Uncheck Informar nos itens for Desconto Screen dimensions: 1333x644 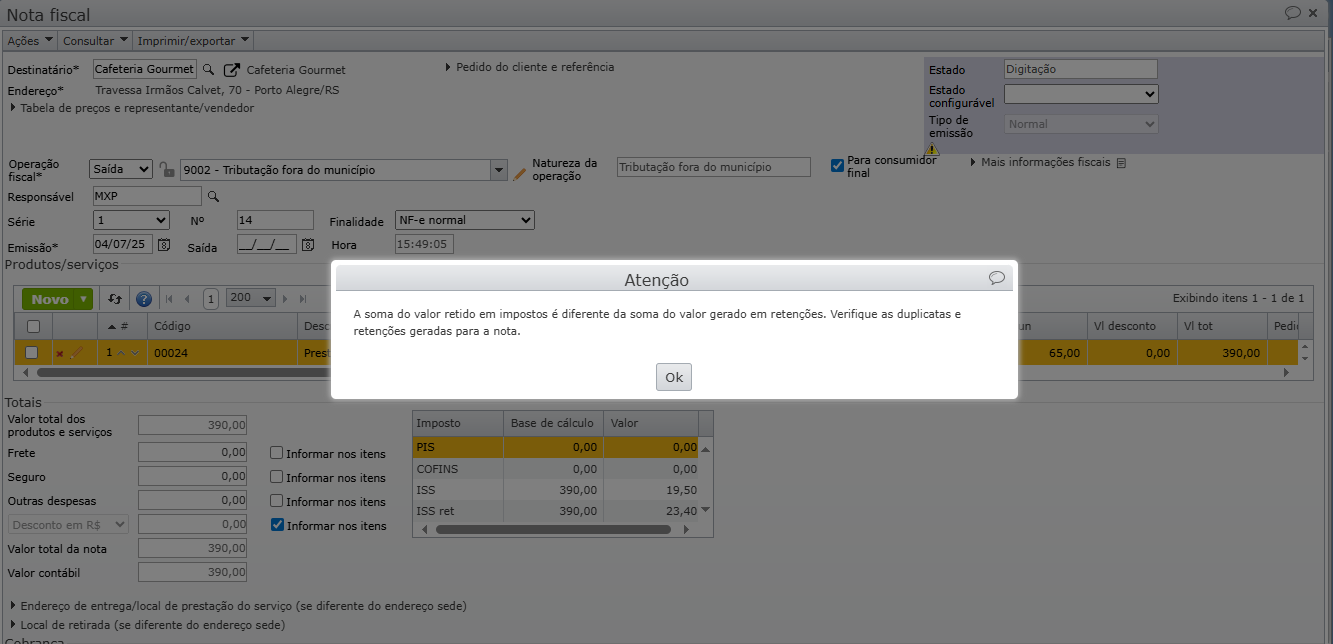[x=278, y=525]
